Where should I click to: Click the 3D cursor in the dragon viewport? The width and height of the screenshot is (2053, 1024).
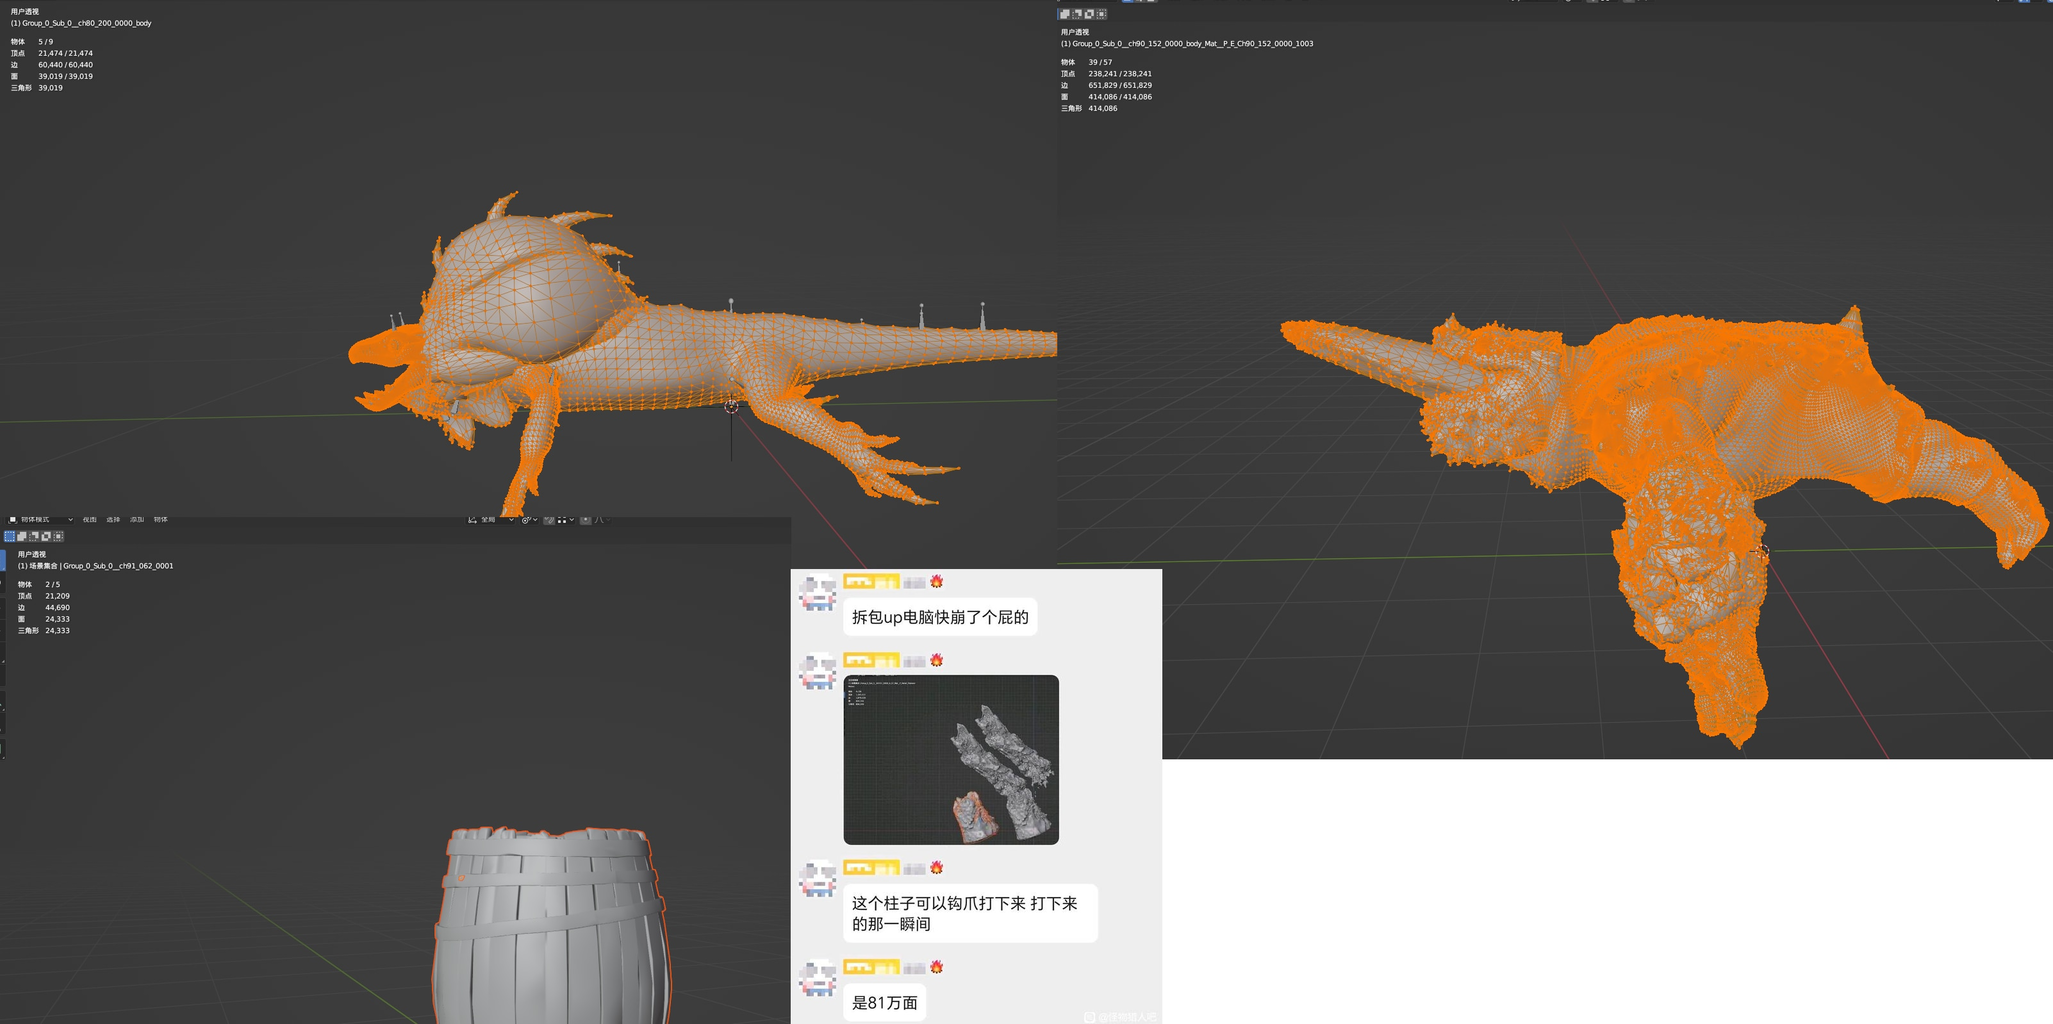[x=731, y=406]
